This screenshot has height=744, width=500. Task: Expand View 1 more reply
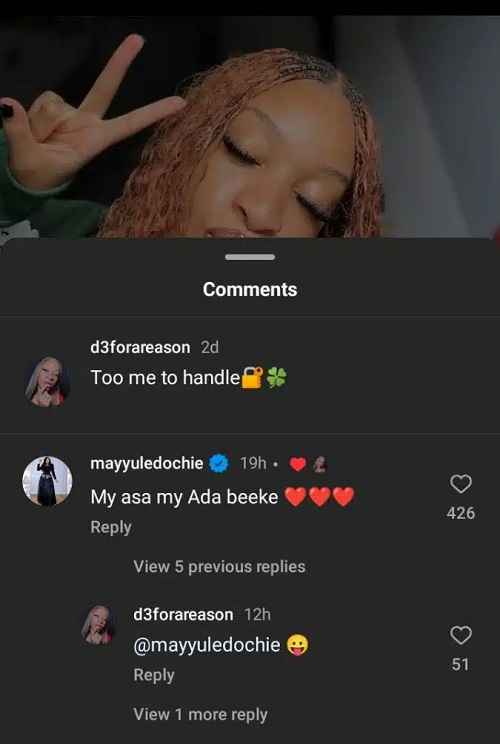coord(201,715)
